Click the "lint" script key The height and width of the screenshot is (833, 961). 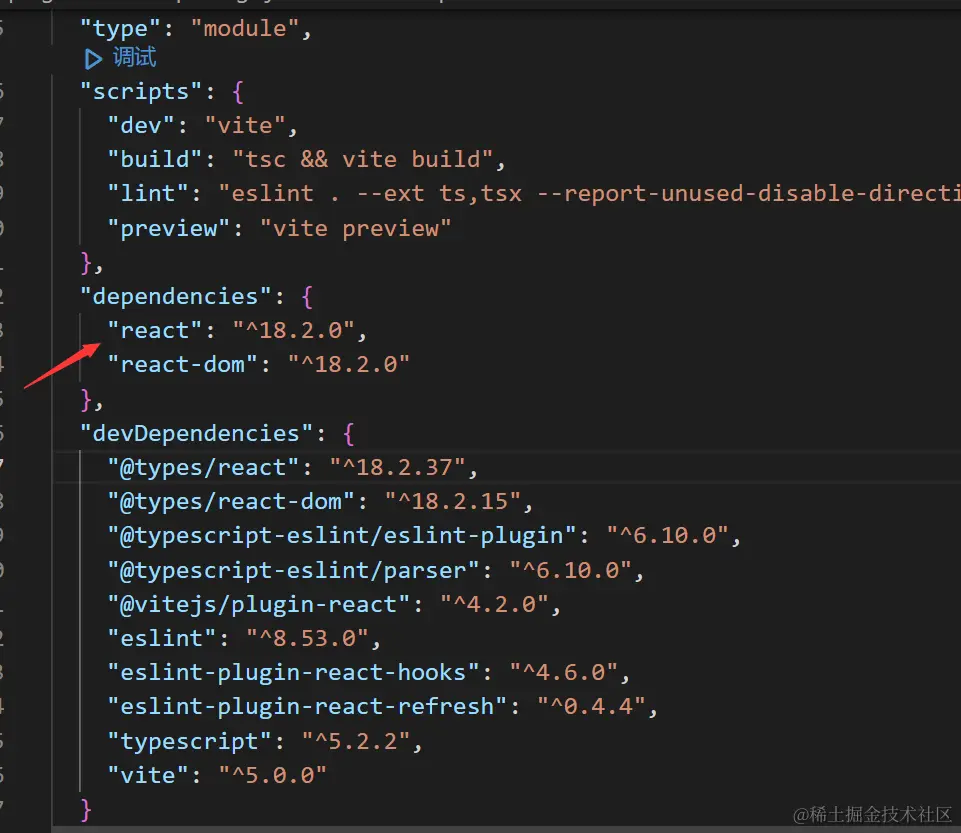tap(148, 194)
